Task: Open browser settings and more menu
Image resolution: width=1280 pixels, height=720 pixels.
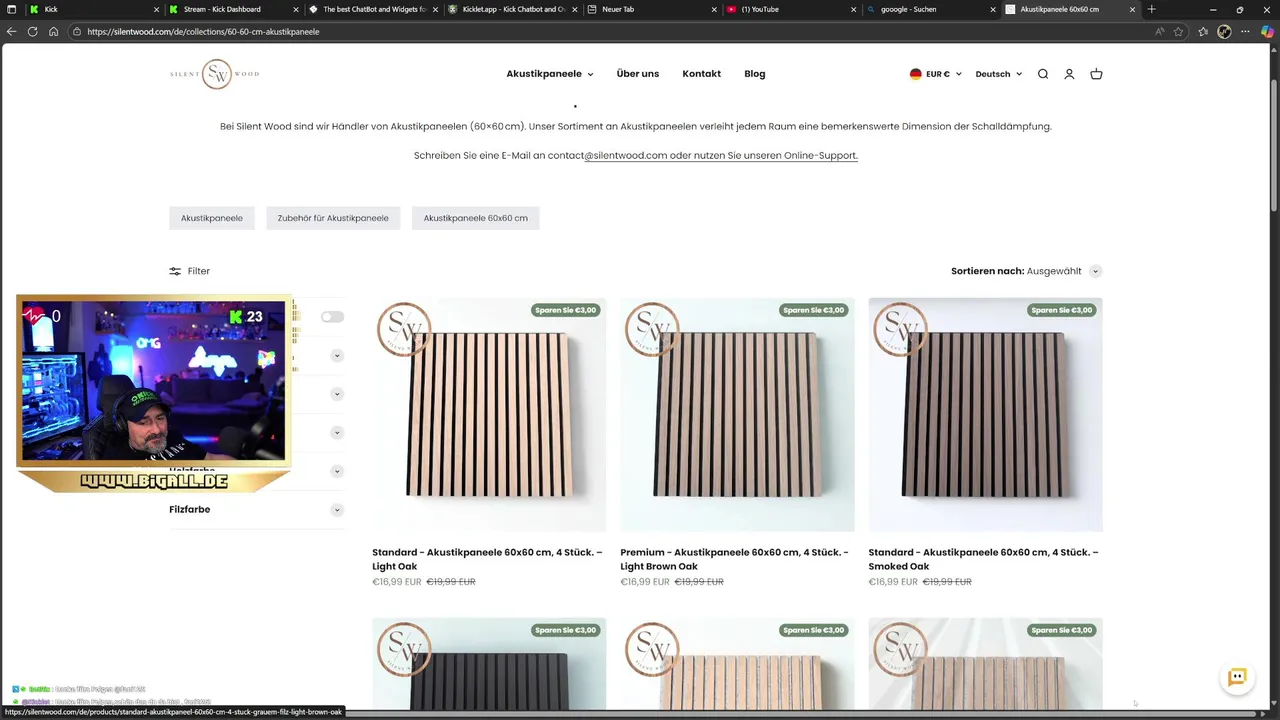Action: [x=1246, y=31]
